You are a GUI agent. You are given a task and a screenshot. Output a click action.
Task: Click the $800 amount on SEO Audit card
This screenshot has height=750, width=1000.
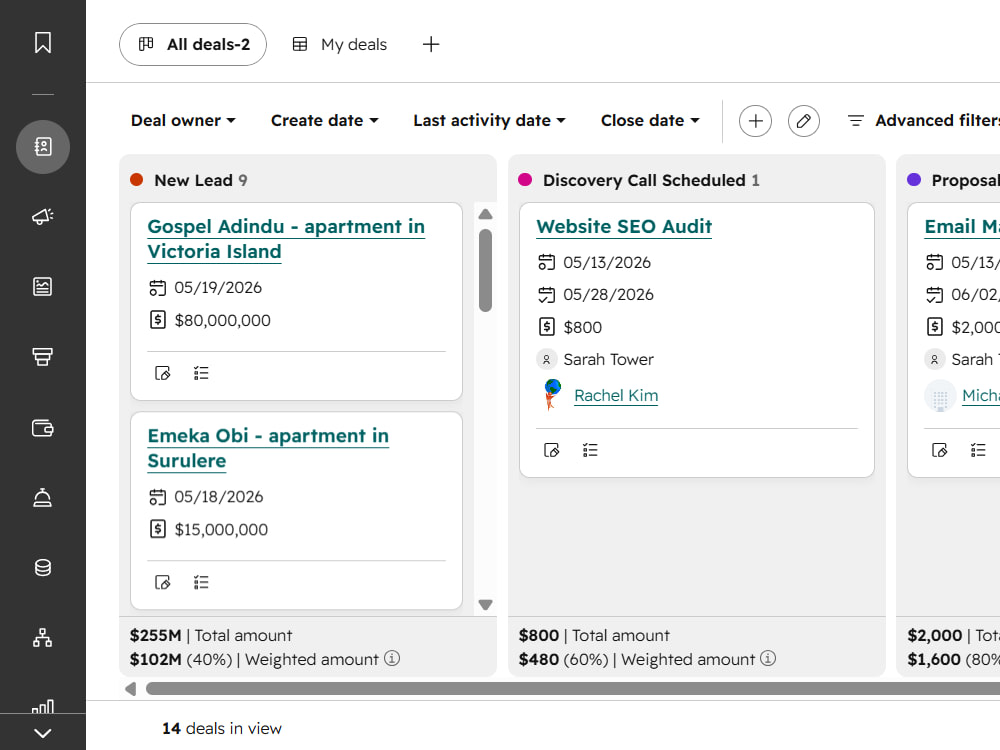point(583,327)
